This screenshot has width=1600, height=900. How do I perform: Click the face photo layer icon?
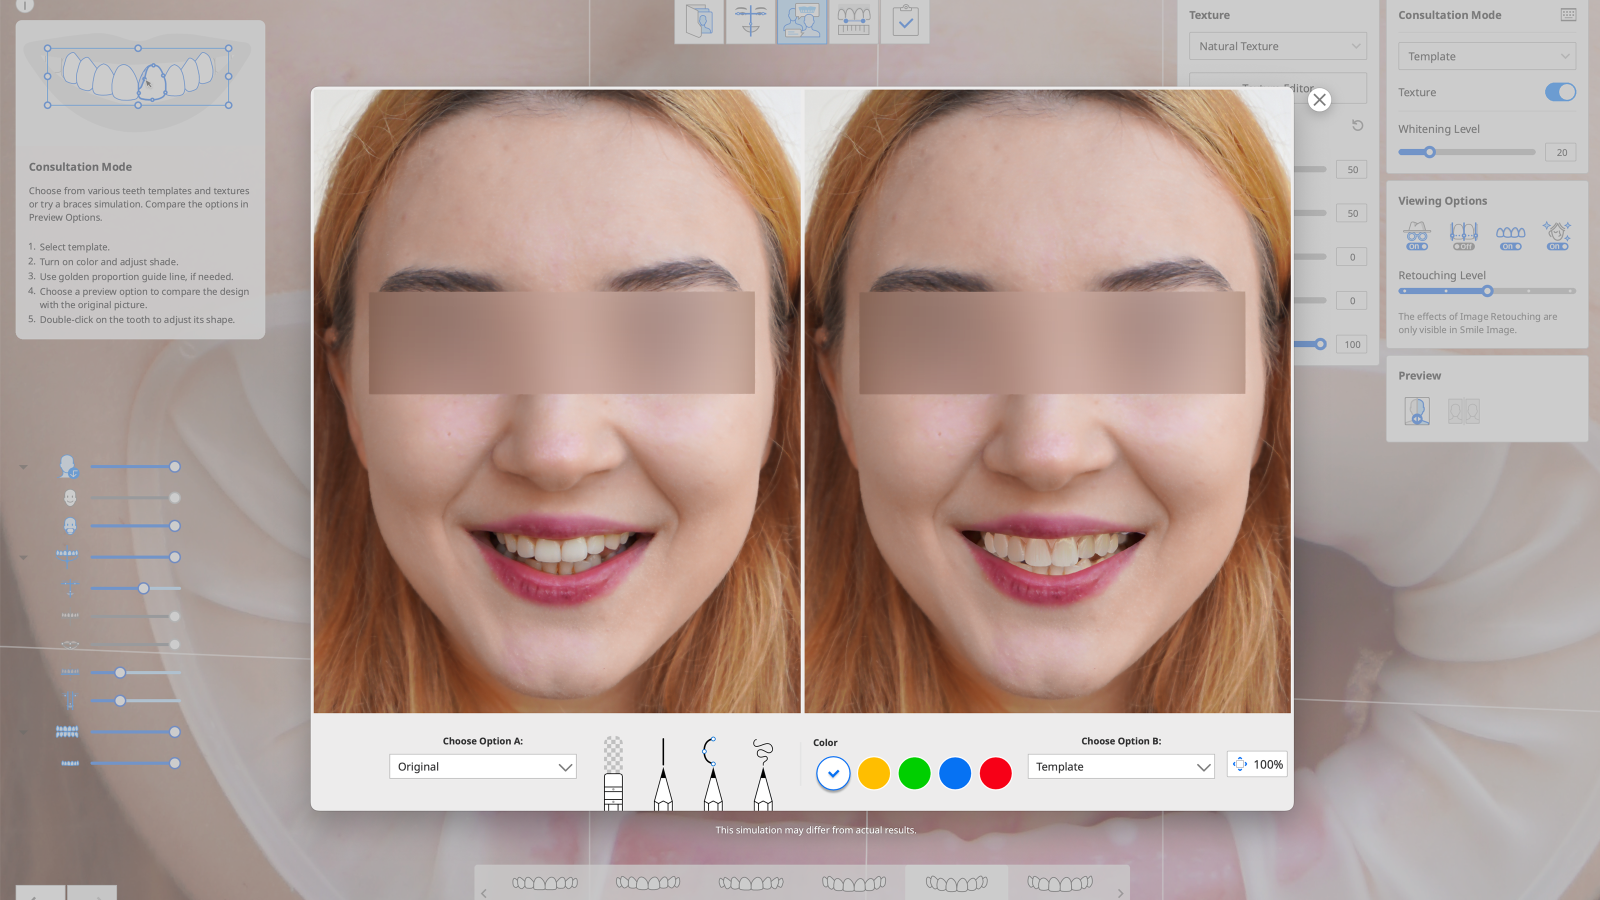(68, 467)
